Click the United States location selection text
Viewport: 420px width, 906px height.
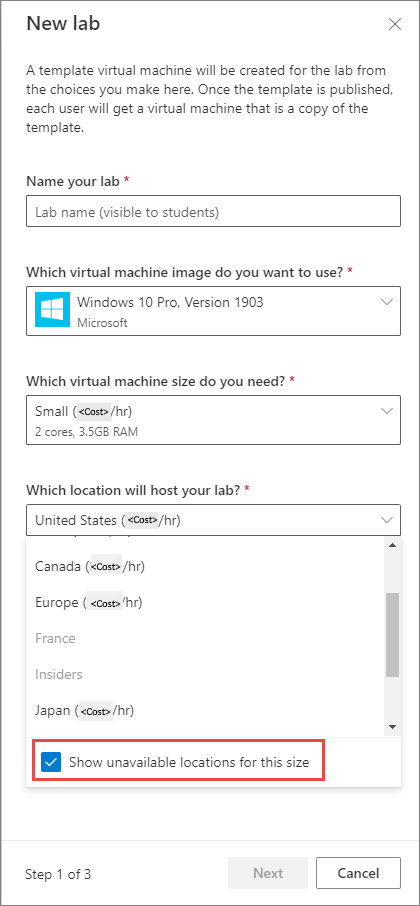(x=108, y=521)
